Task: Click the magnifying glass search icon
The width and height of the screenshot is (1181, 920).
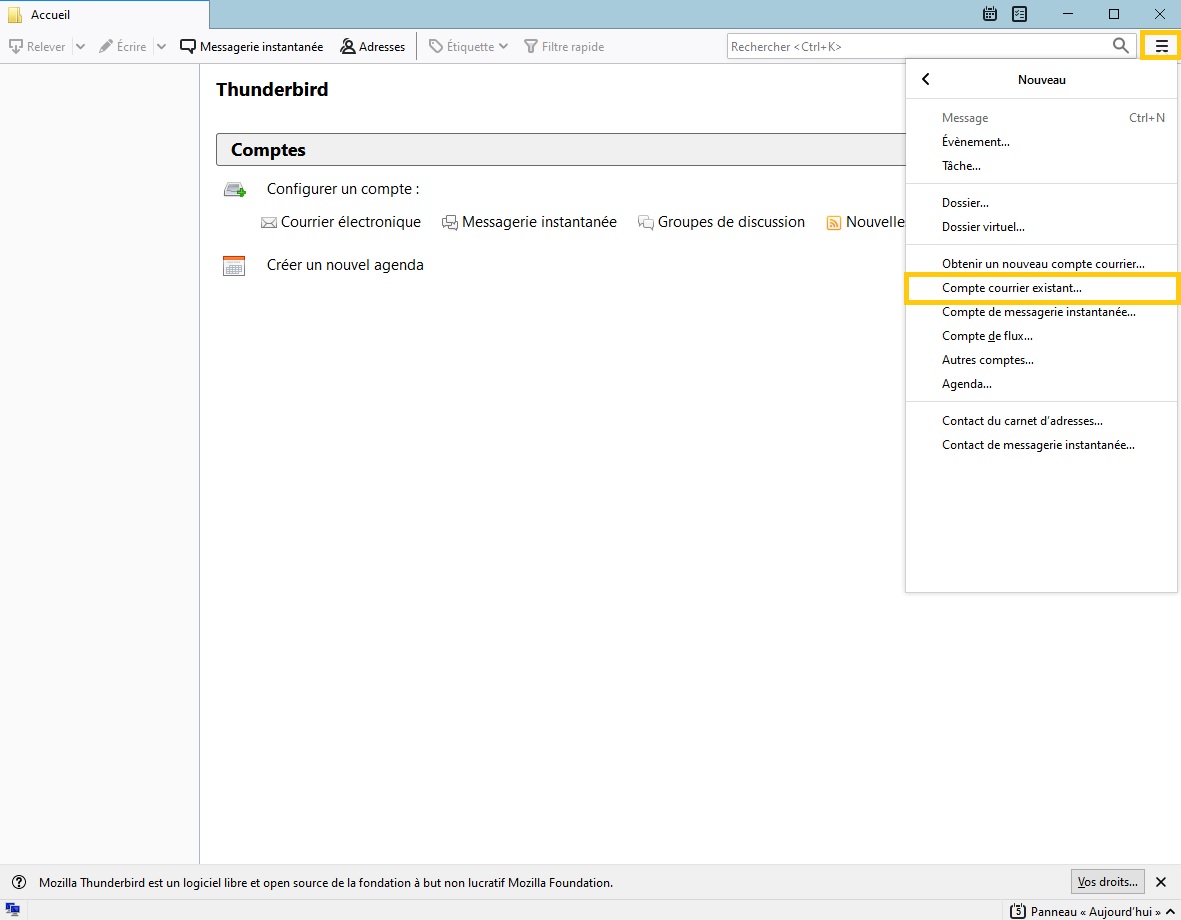Action: tap(1121, 46)
